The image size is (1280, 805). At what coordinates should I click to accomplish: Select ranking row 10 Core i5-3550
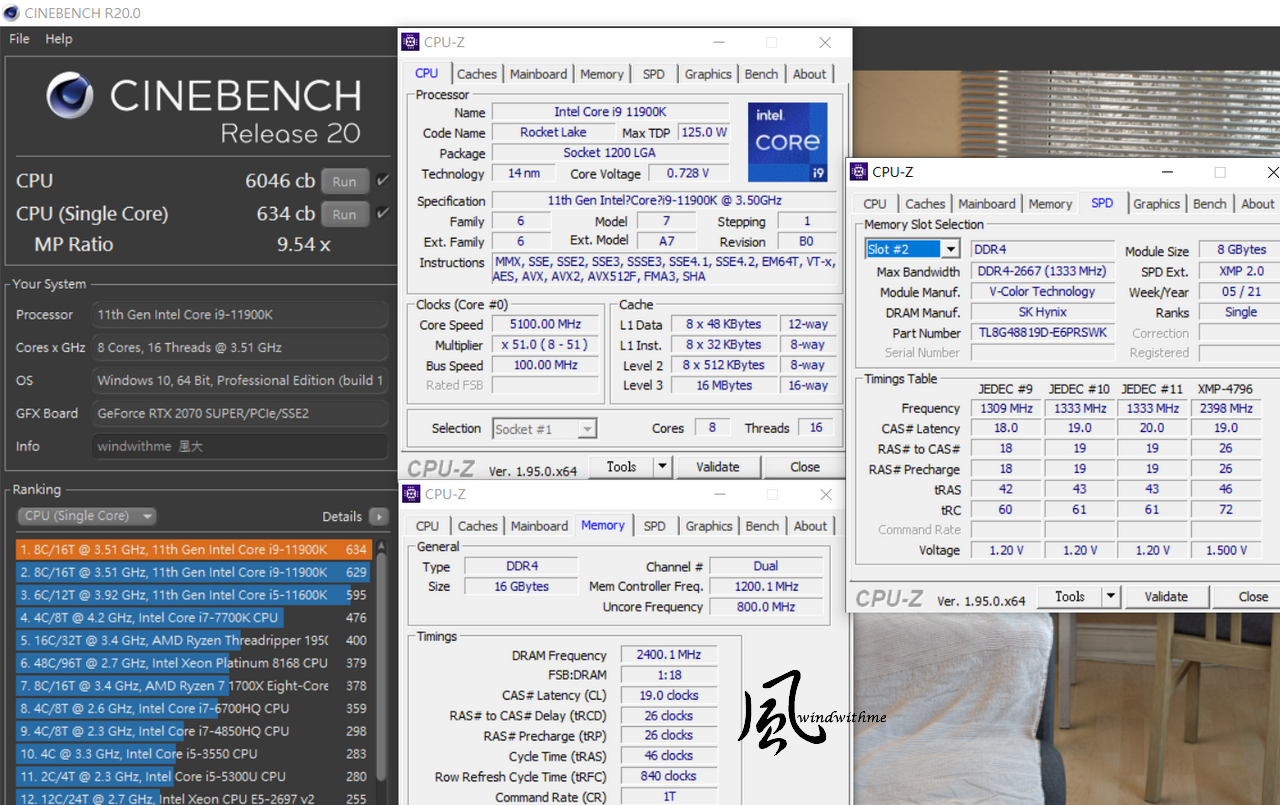coord(194,754)
